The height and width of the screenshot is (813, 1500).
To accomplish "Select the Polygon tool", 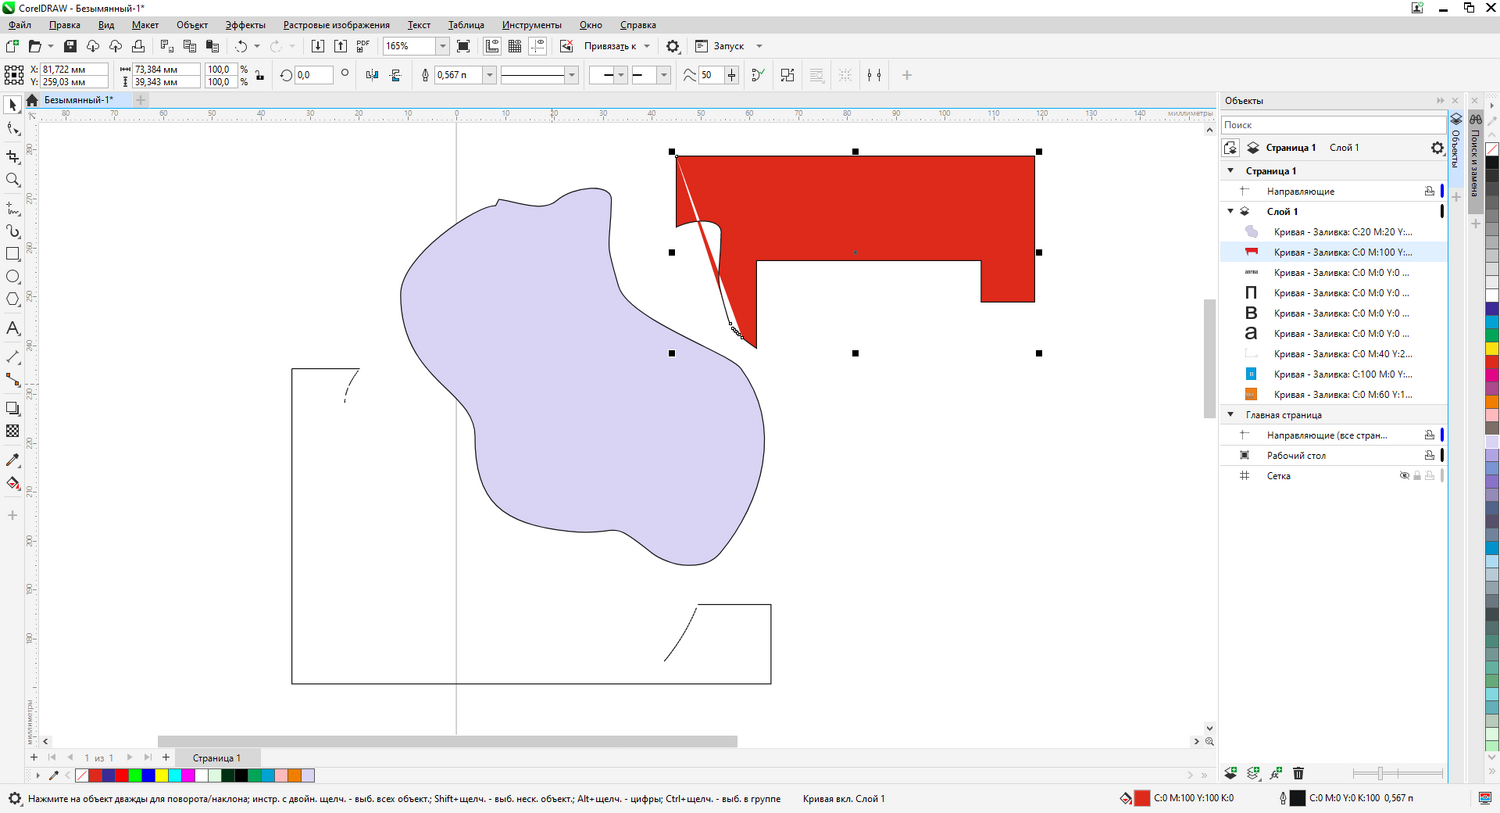I will tap(13, 299).
